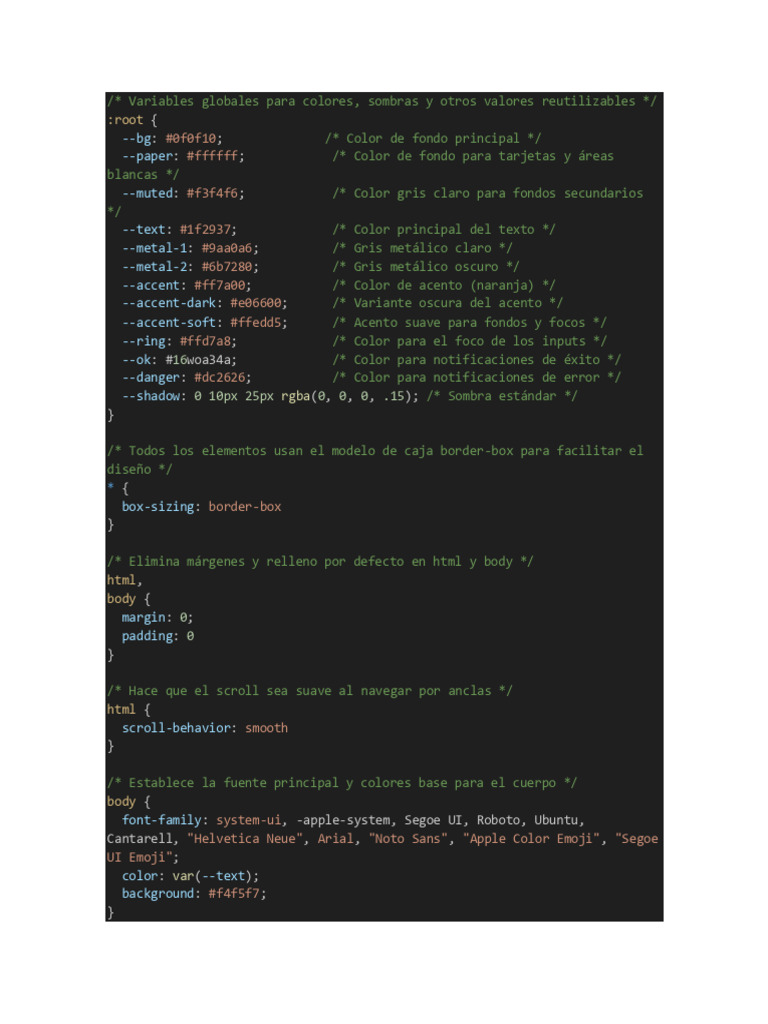
Task: Place cursor on --accent-dark: #e06600
Action: coord(204,304)
